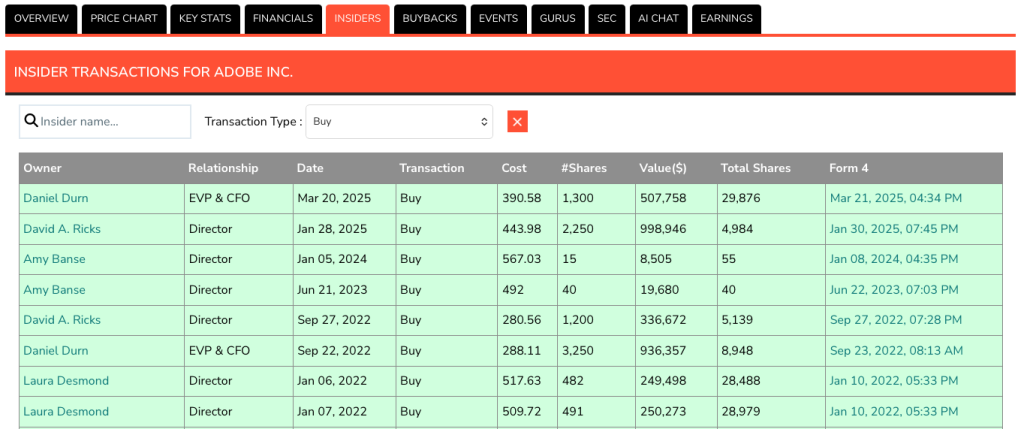1024x429 pixels.
Task: Switch to the OVERVIEW tab
Action: click(x=41, y=18)
